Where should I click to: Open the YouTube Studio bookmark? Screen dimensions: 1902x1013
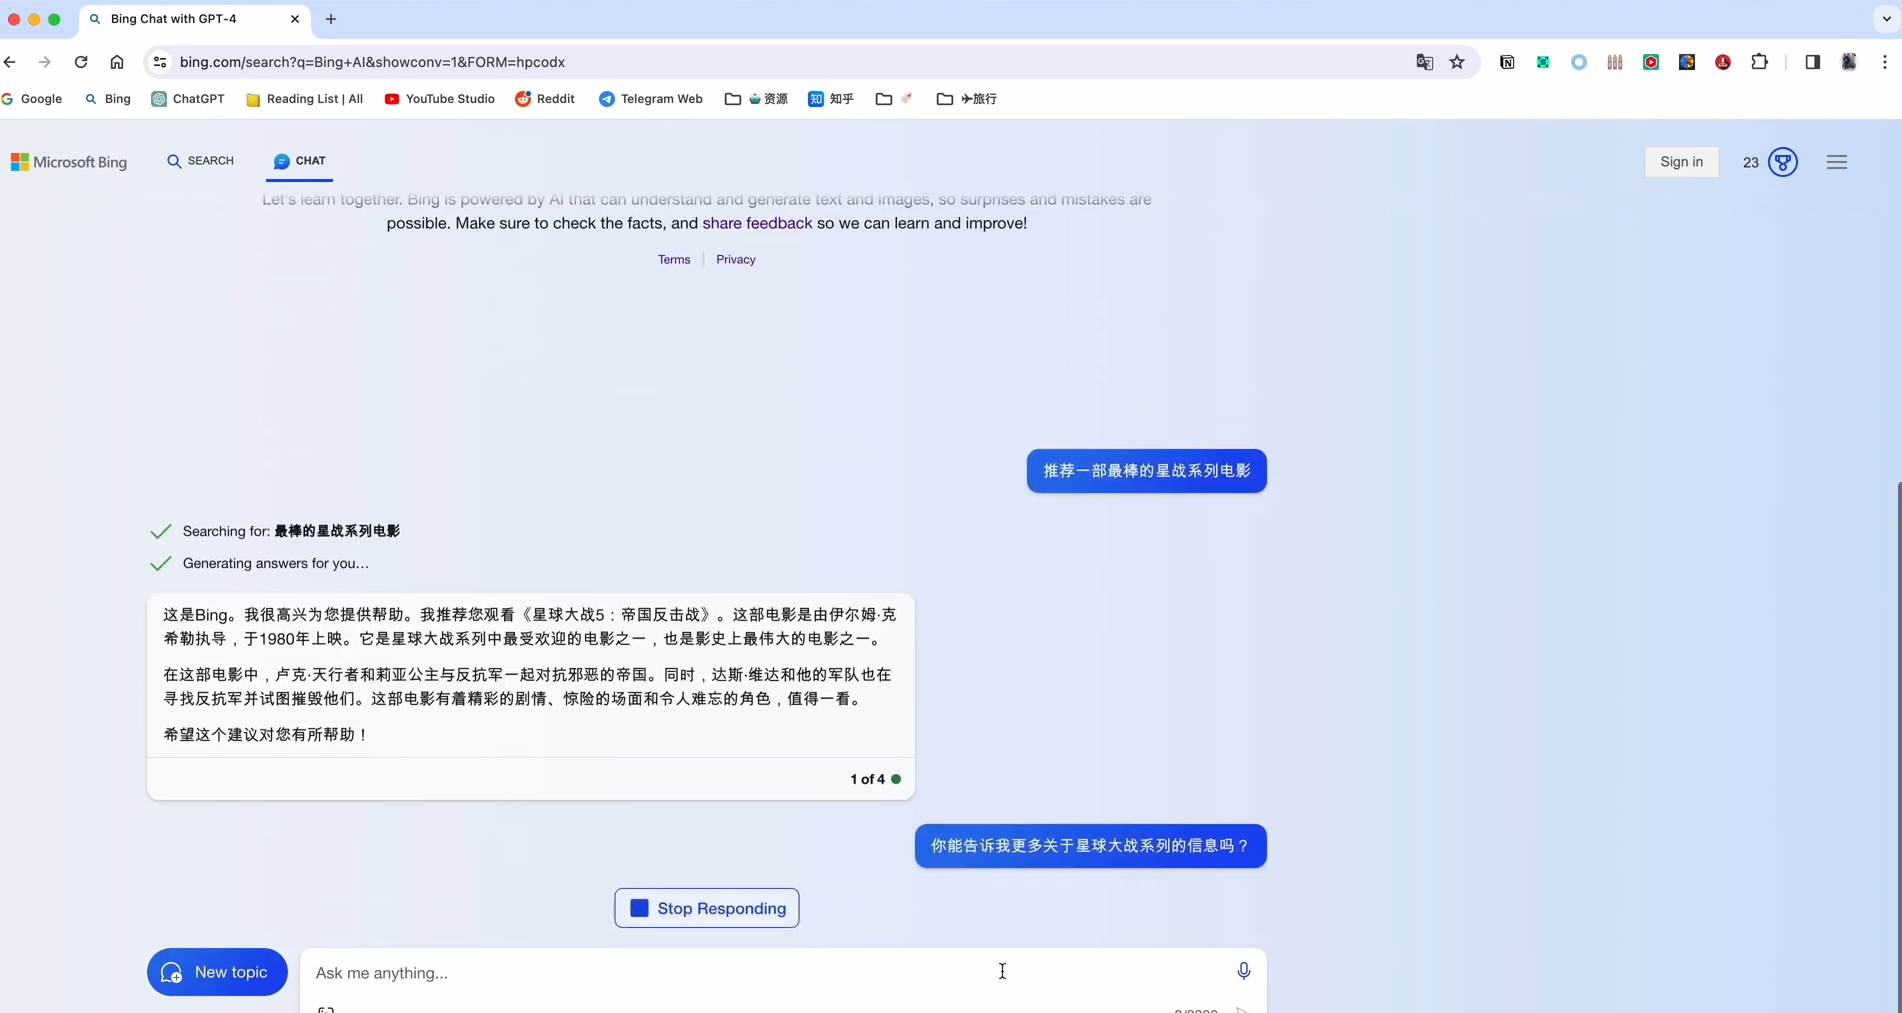(x=440, y=99)
